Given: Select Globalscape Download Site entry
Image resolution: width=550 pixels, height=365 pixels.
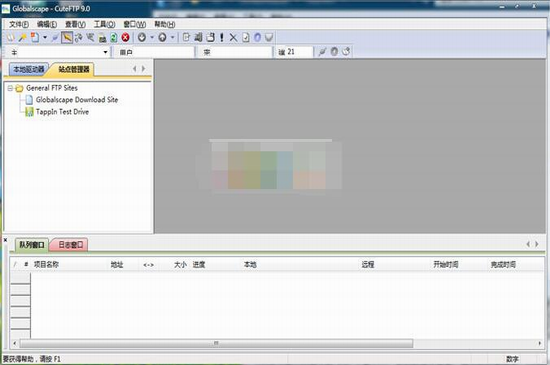Looking at the screenshot, I should click(77, 100).
